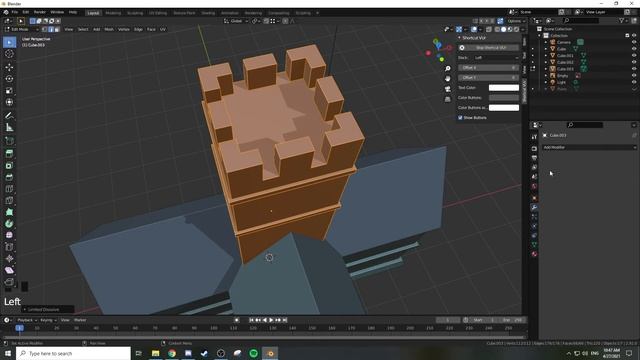Select the Cursor tool
The width and height of the screenshot is (640, 360).
(x=9, y=54)
